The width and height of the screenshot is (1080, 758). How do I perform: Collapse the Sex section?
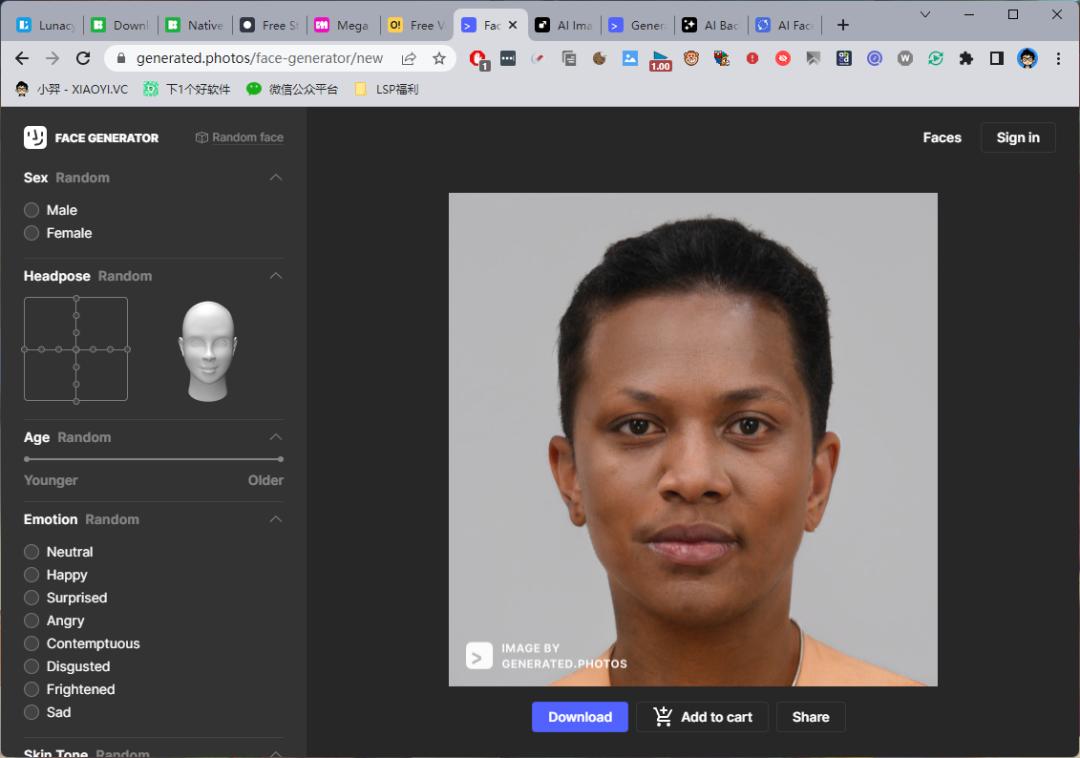275,177
